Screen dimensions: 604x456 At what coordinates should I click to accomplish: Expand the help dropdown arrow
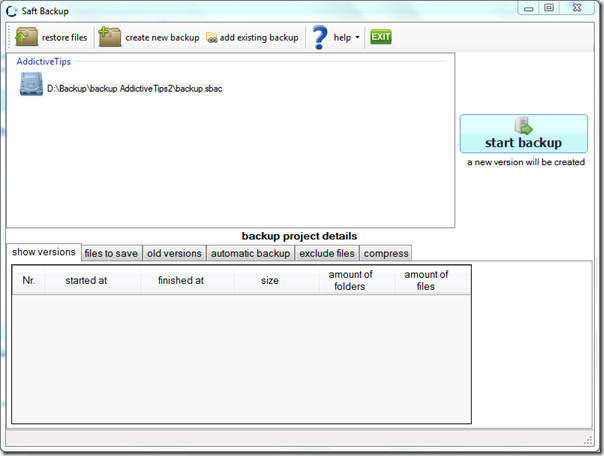pos(357,37)
